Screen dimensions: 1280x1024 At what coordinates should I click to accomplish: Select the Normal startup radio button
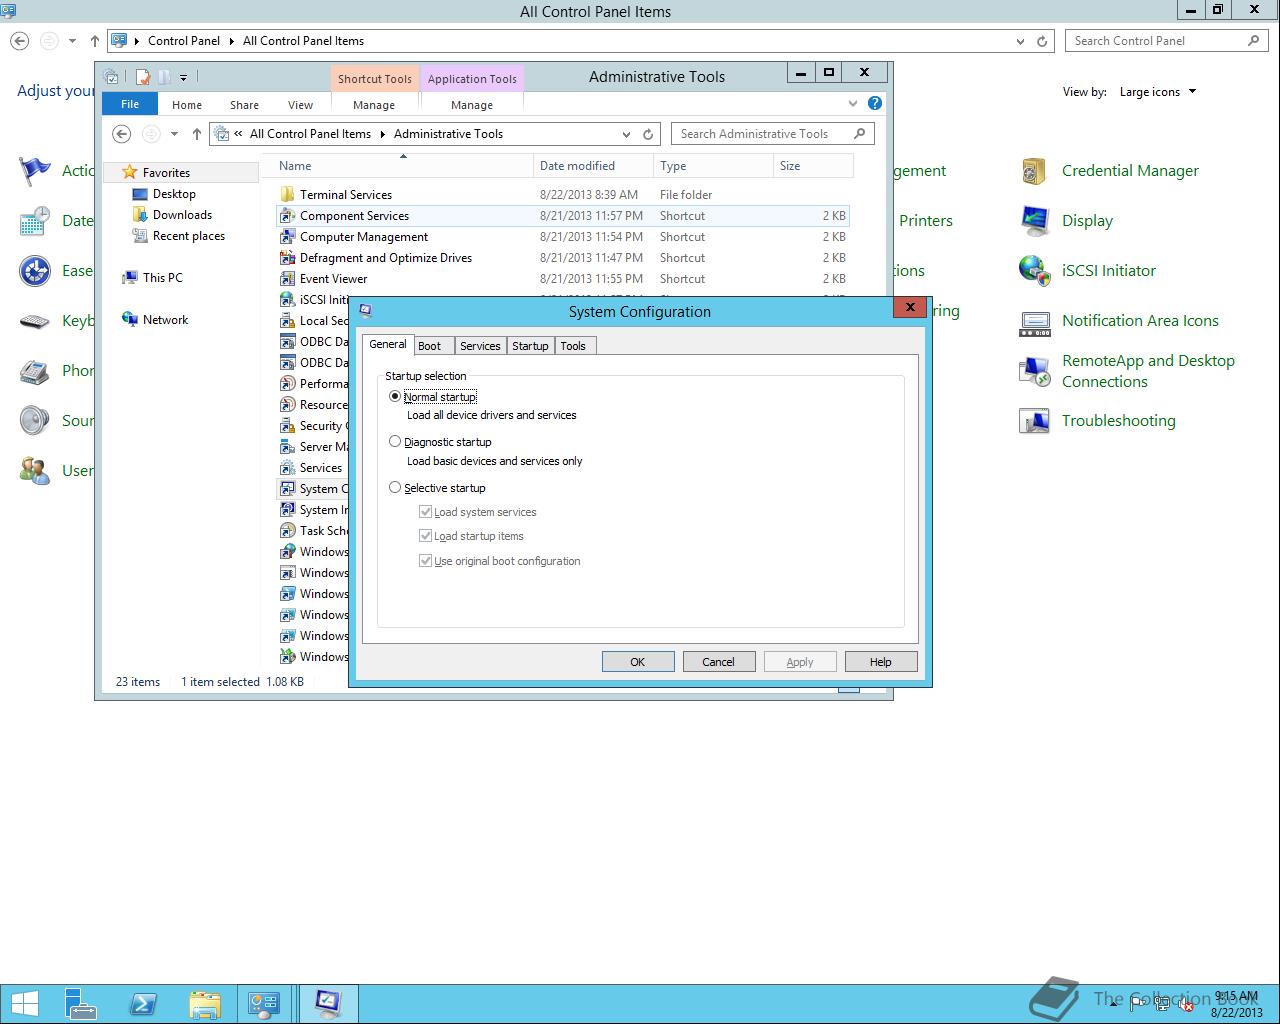tap(395, 396)
